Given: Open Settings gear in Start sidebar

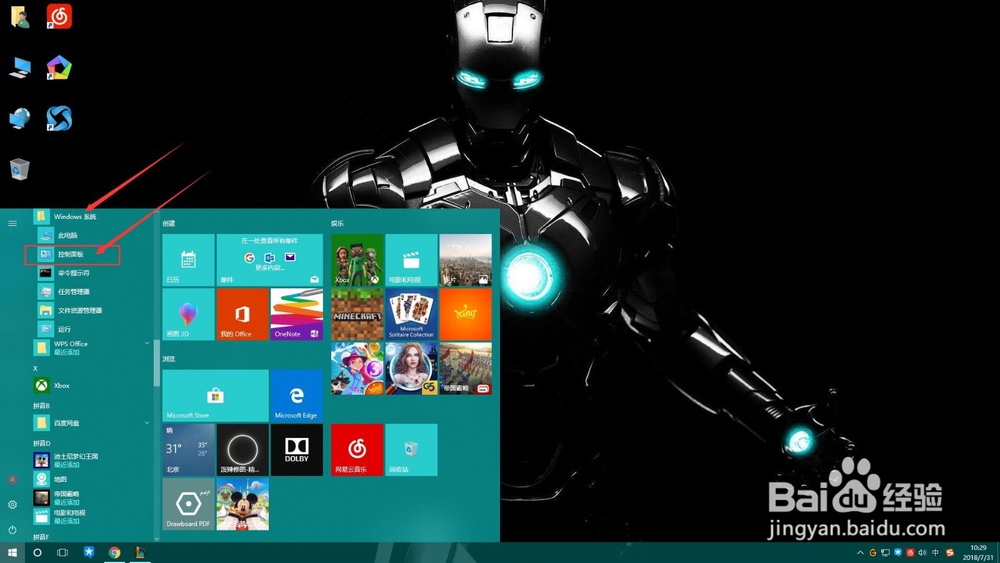Looking at the screenshot, I should (x=12, y=504).
